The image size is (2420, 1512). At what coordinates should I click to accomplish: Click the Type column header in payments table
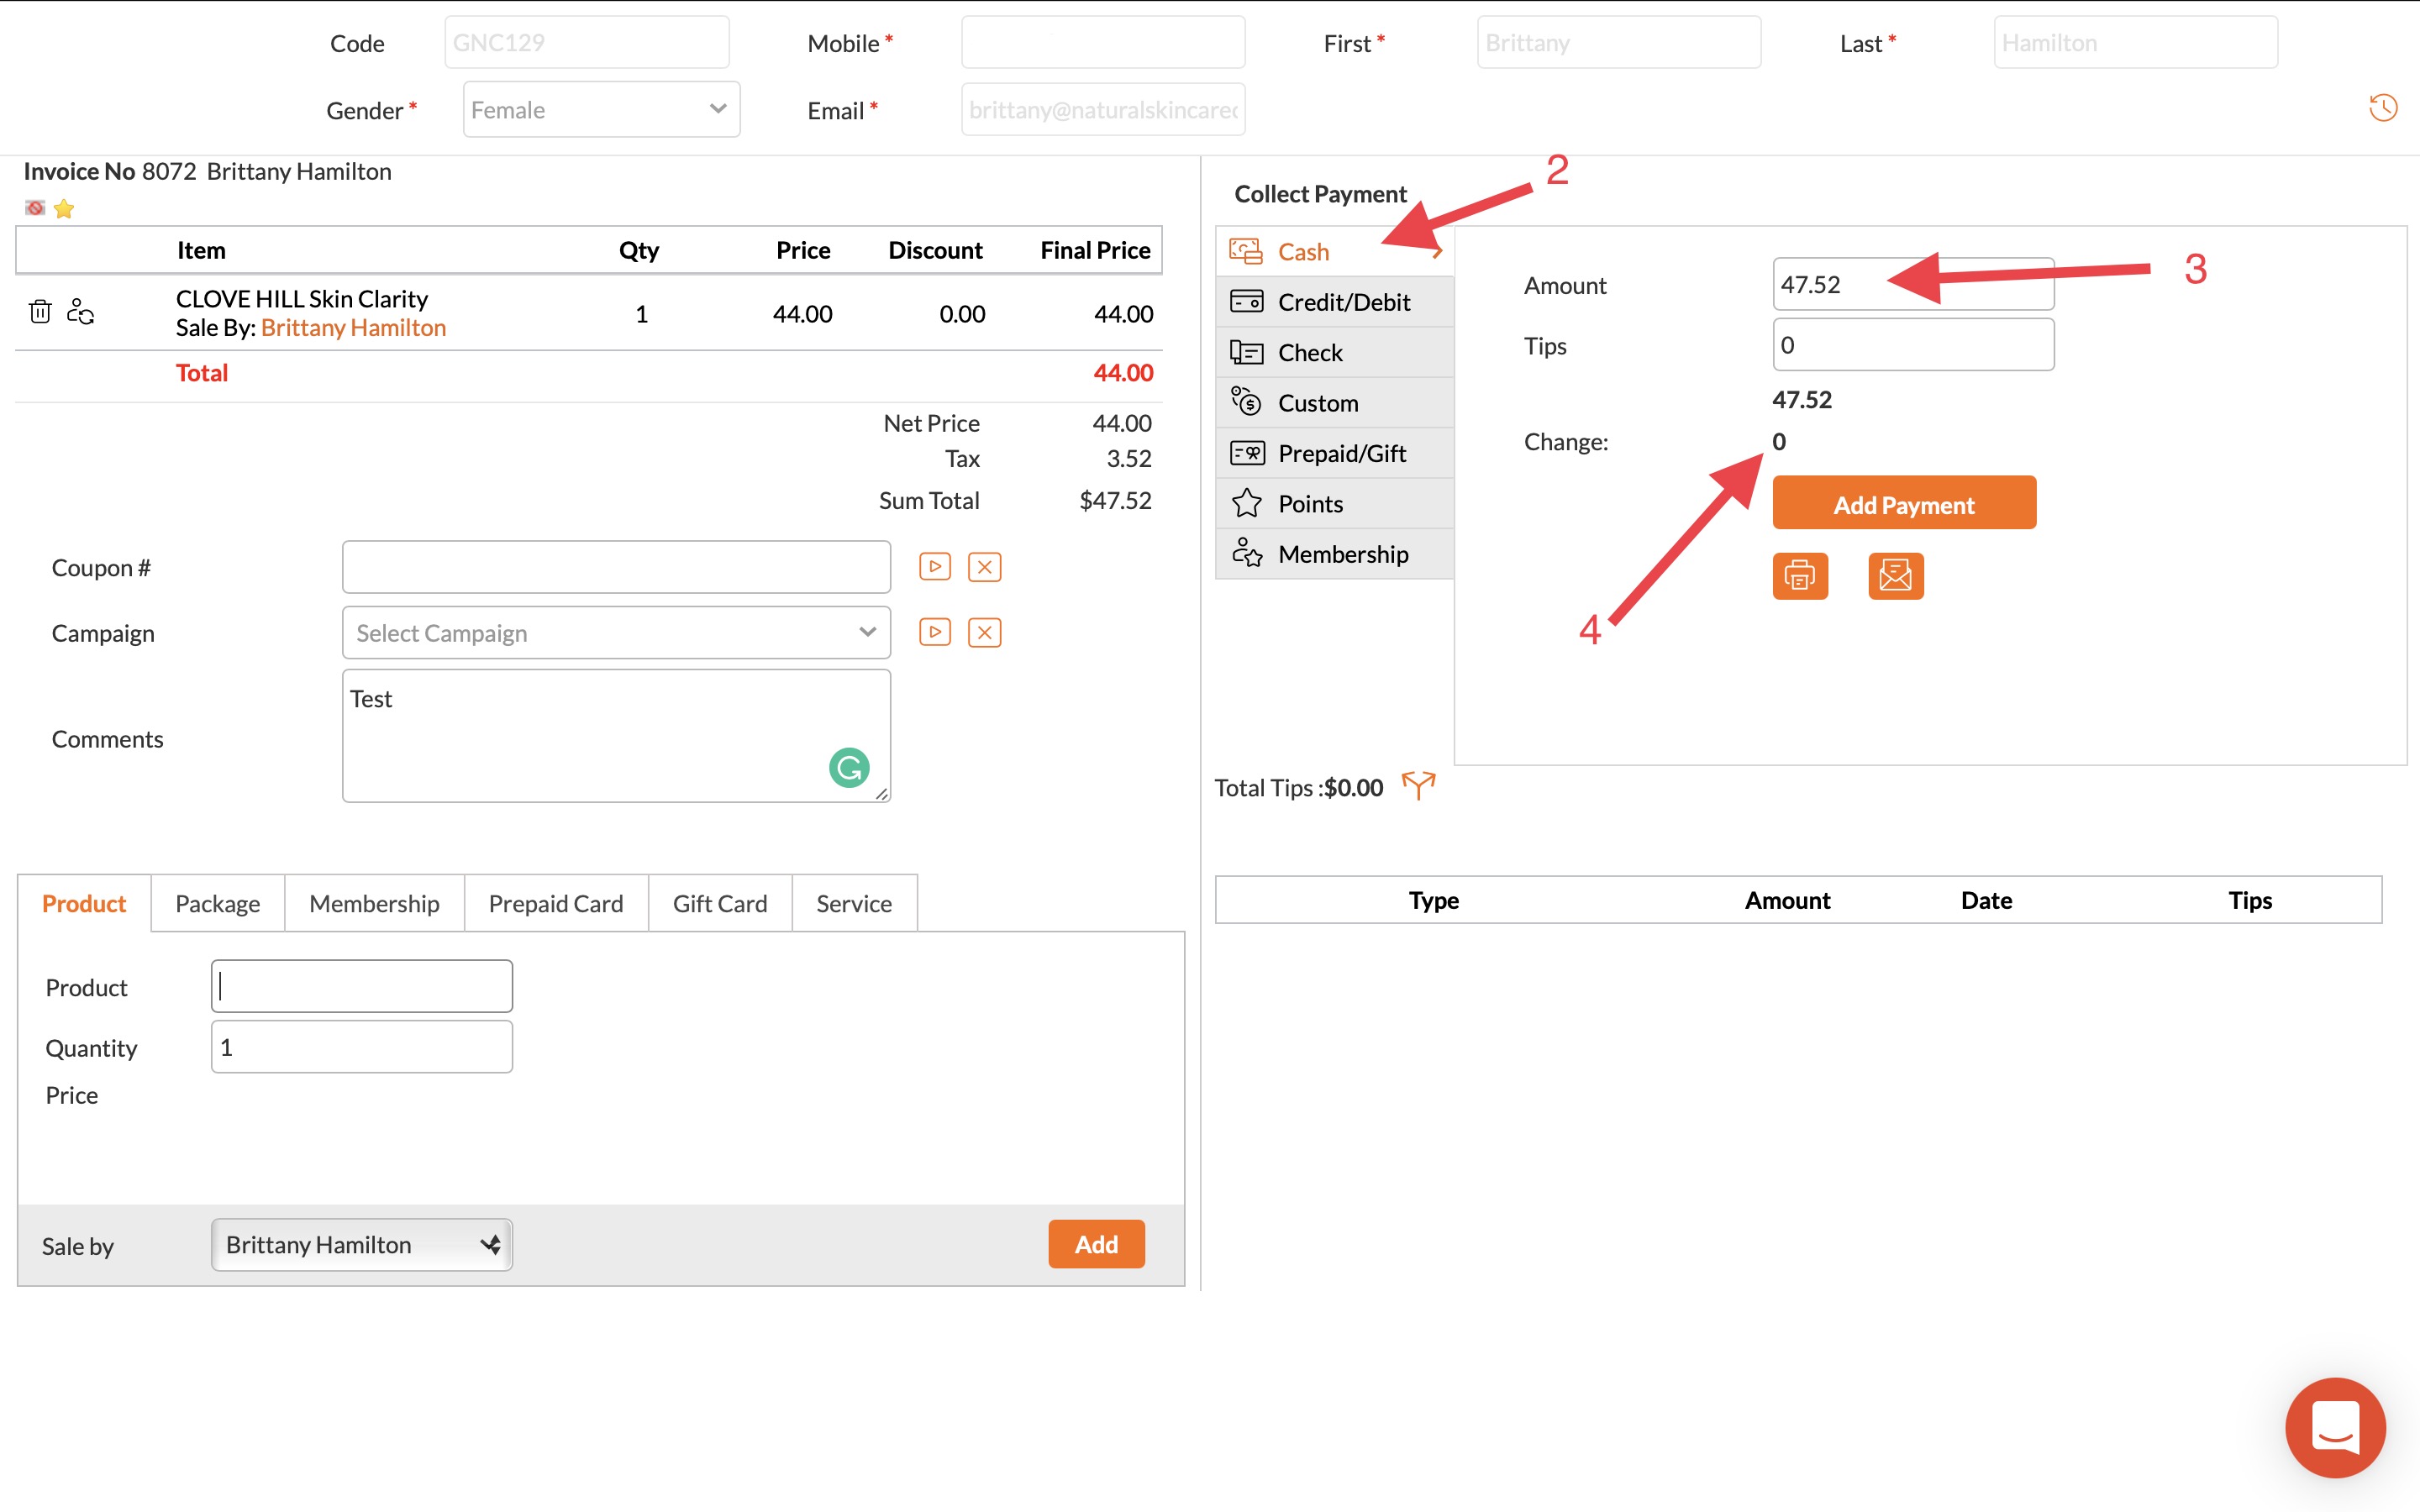point(1434,901)
